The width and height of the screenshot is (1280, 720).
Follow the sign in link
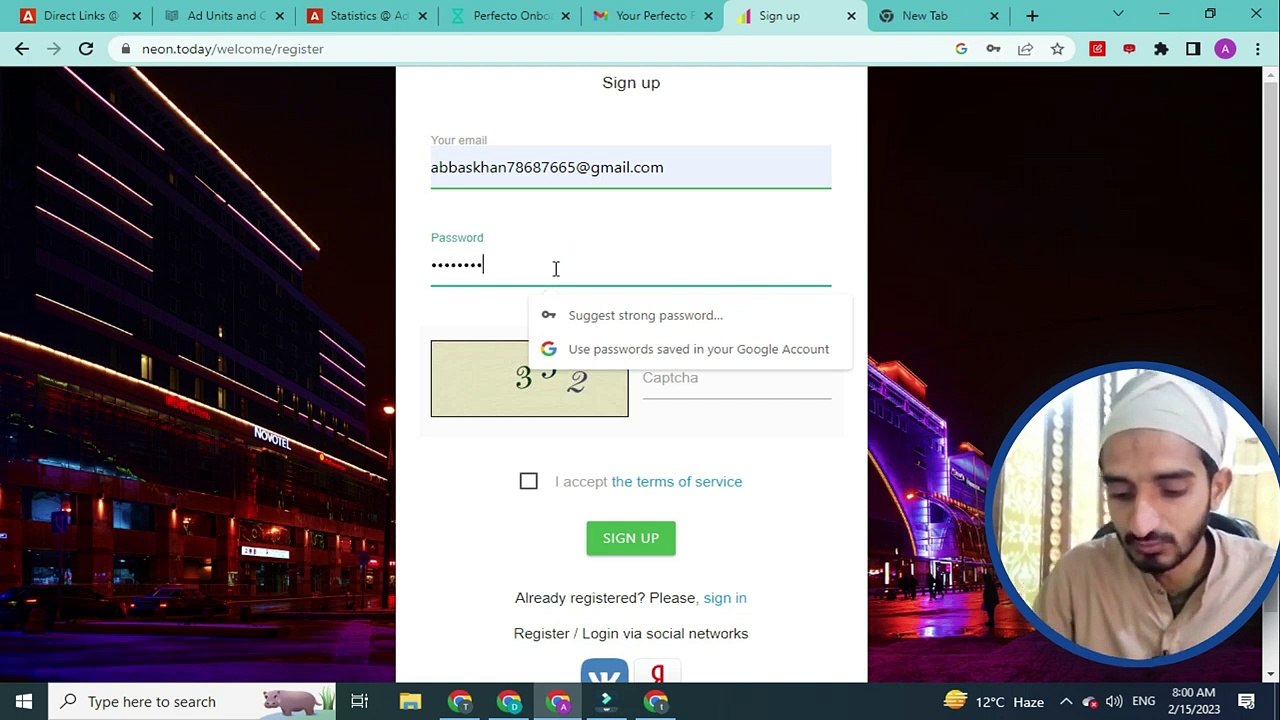(725, 598)
